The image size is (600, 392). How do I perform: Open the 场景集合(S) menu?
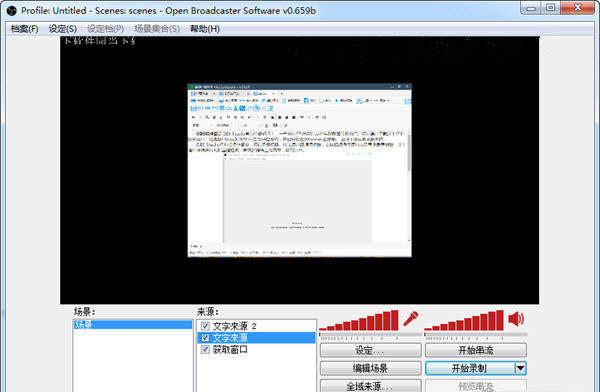coord(157,29)
